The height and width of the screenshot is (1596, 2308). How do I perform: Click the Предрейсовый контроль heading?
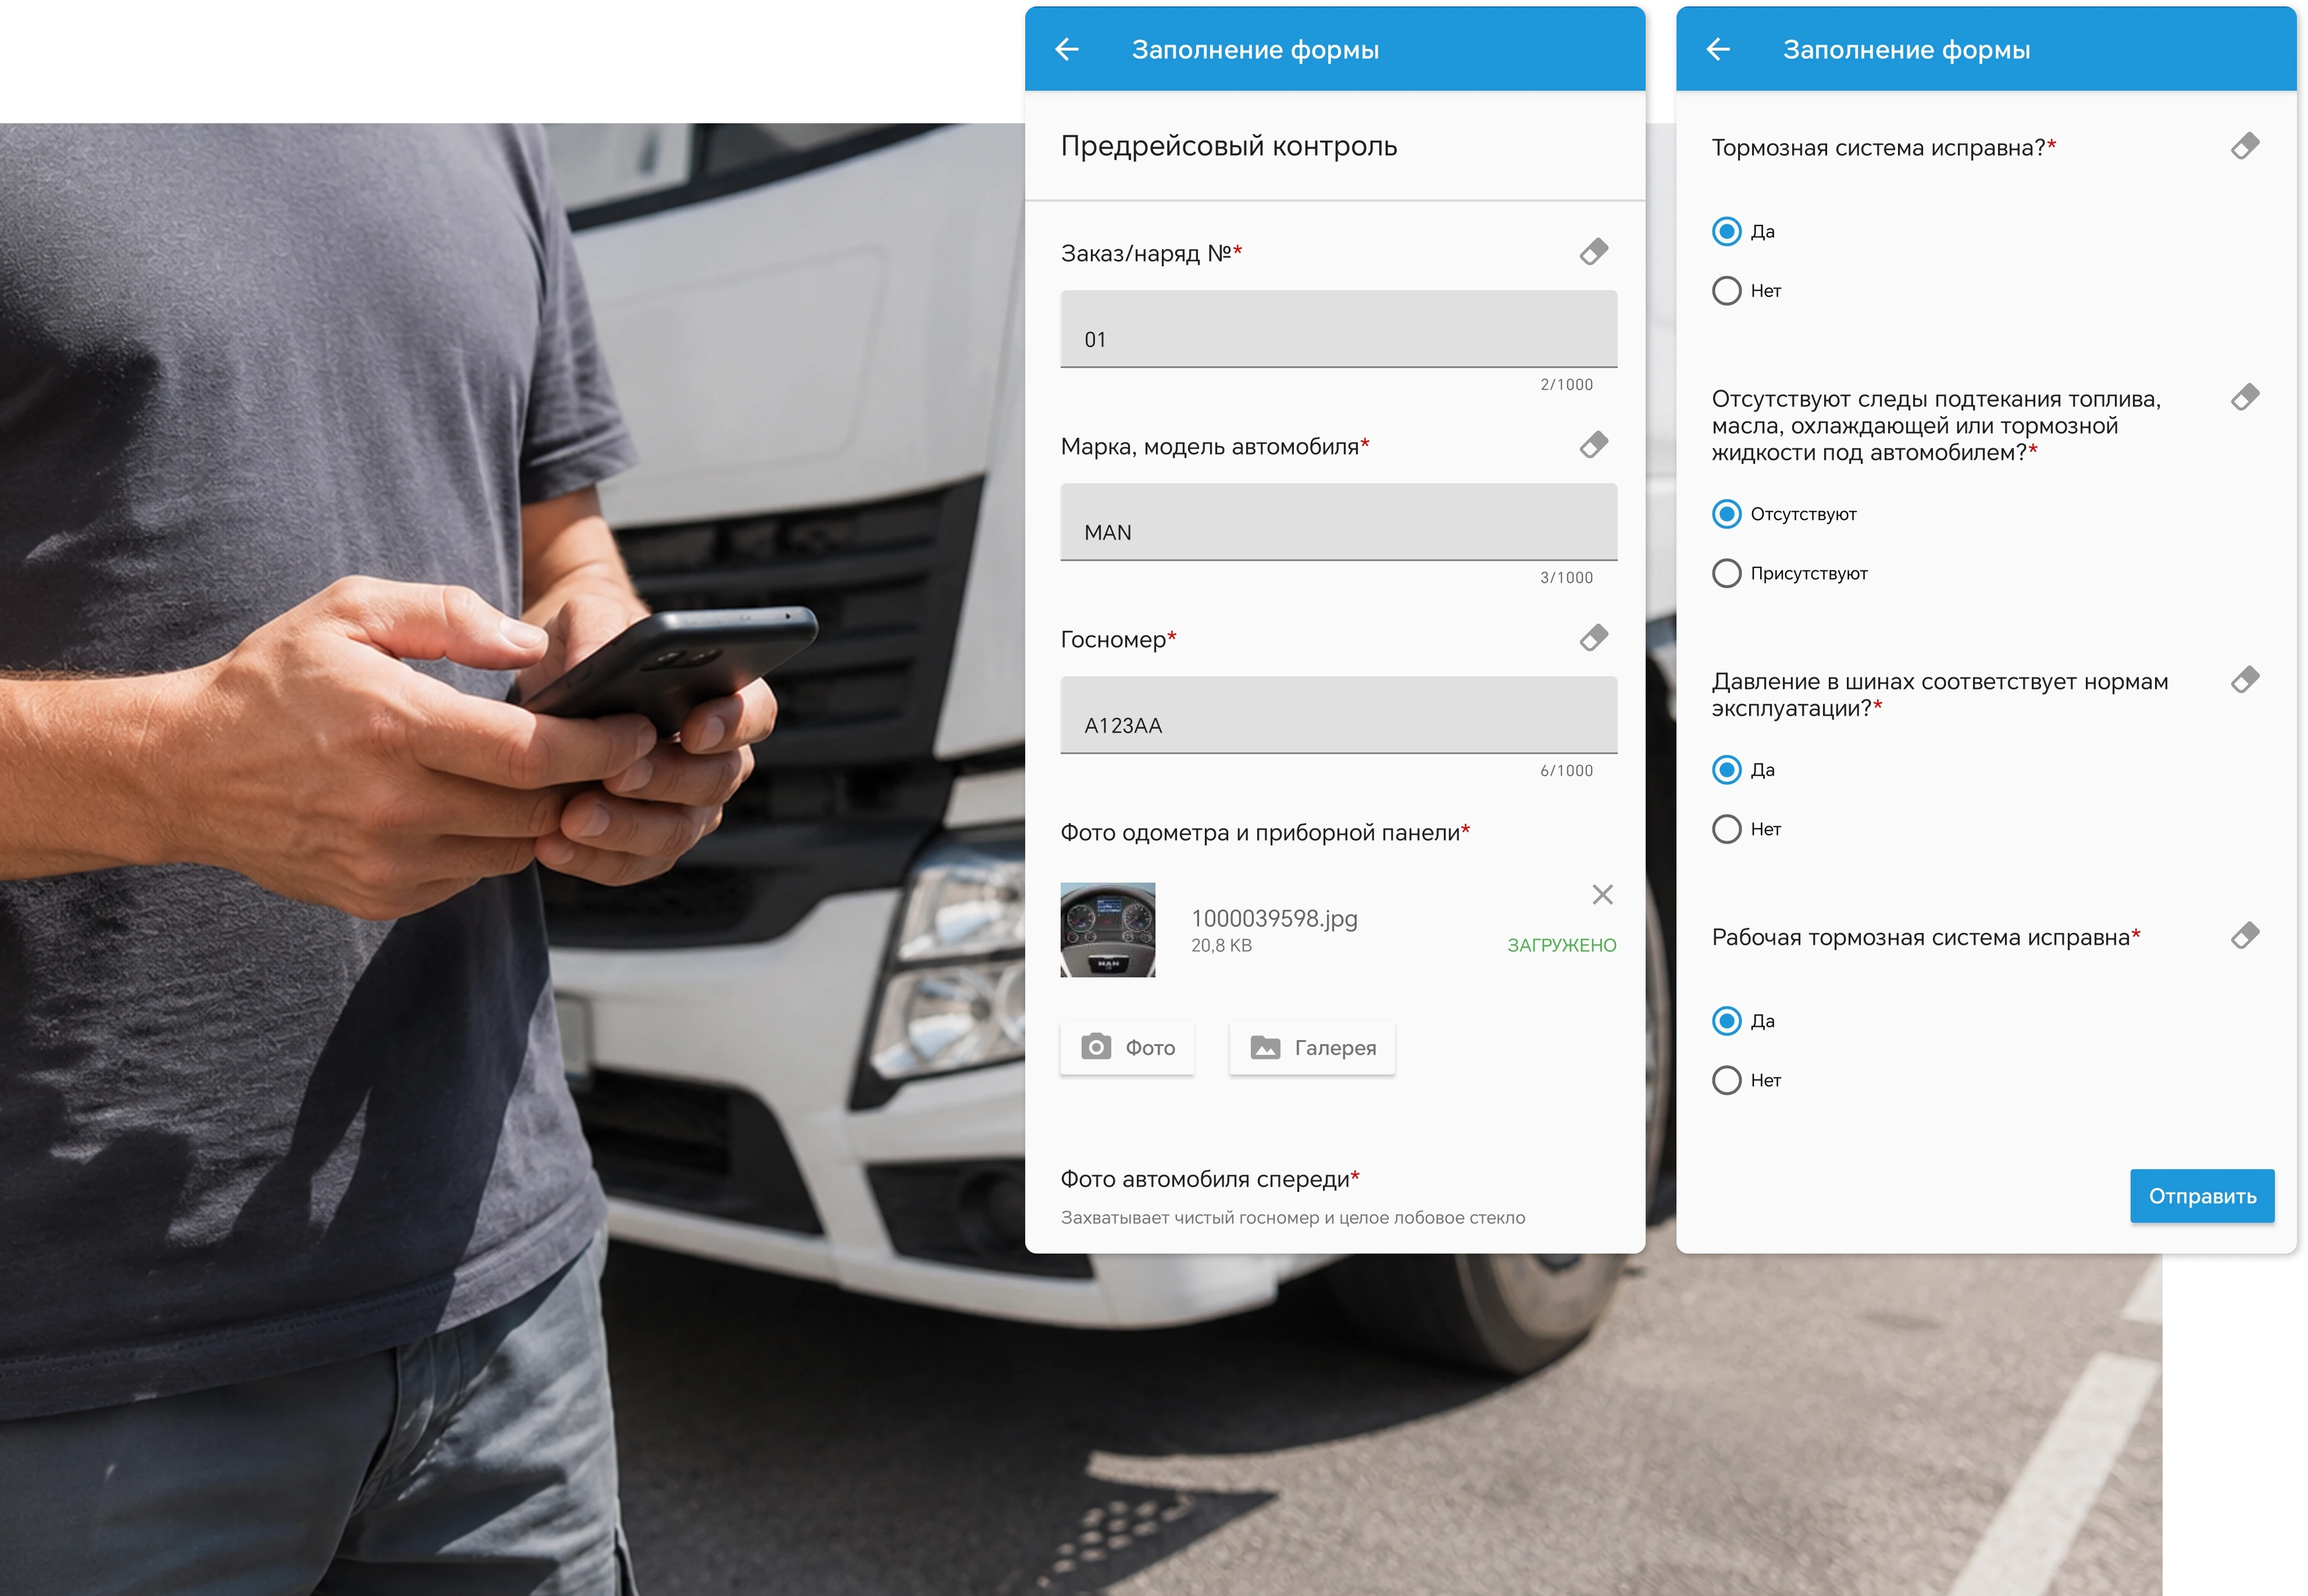point(1229,147)
